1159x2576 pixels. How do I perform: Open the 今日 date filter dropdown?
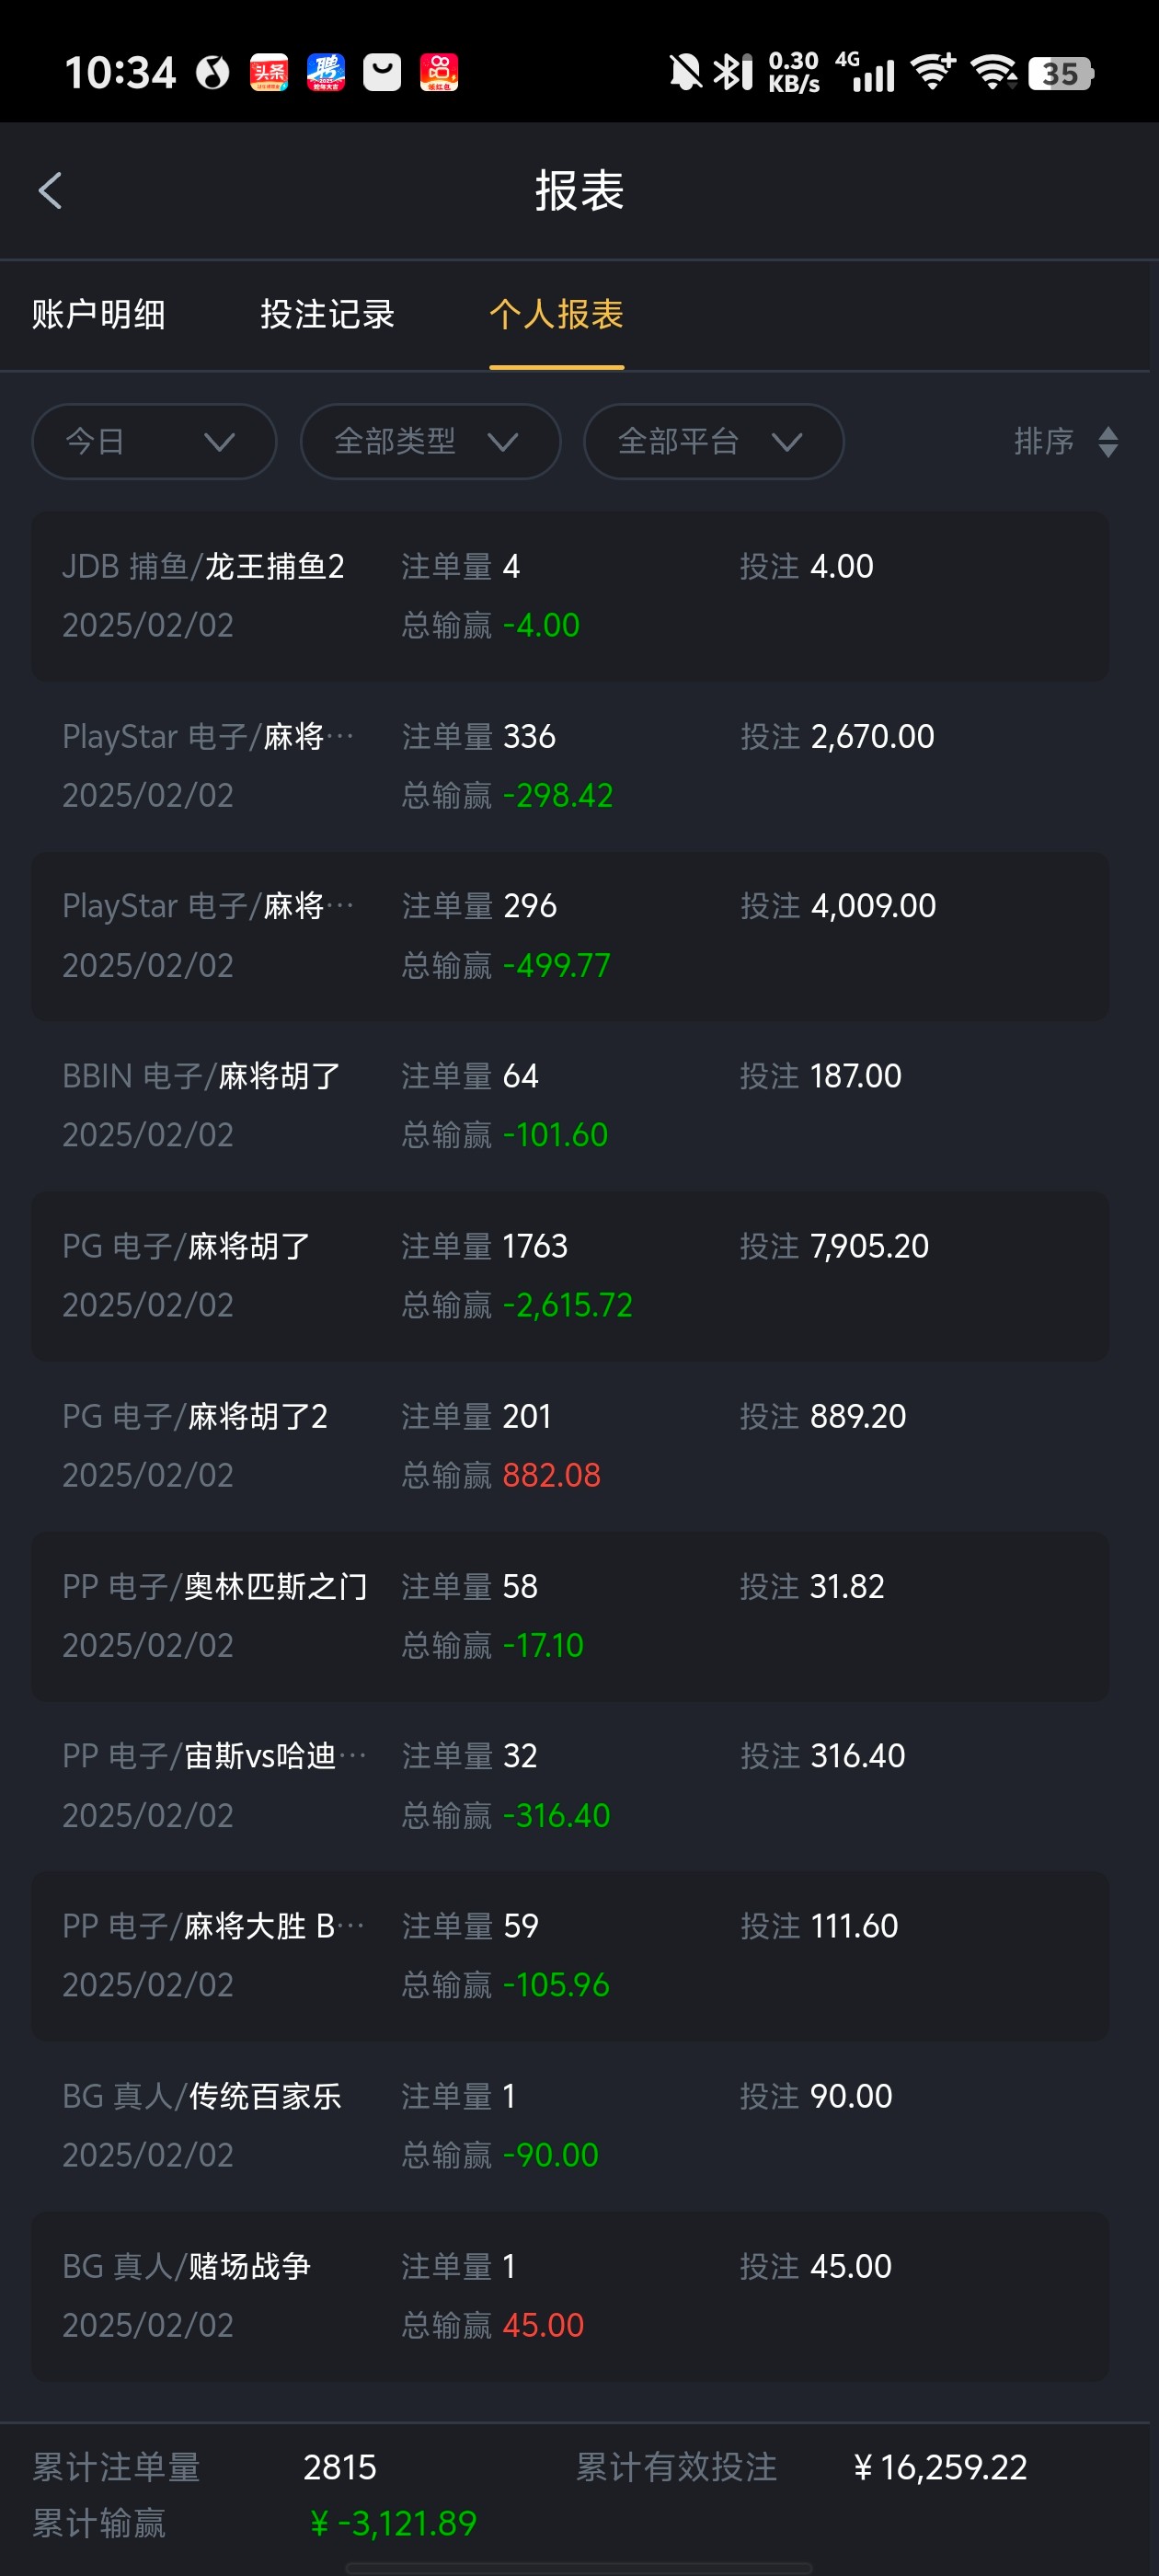coord(154,442)
